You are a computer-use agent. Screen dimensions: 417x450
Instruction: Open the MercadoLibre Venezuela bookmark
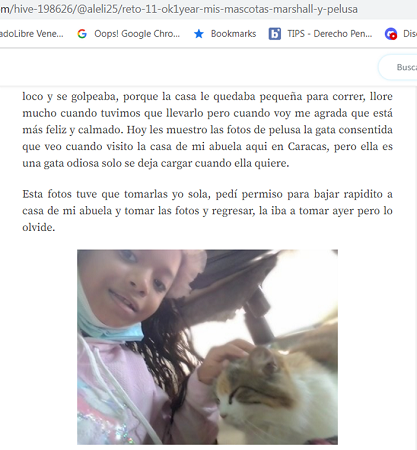click(32, 34)
